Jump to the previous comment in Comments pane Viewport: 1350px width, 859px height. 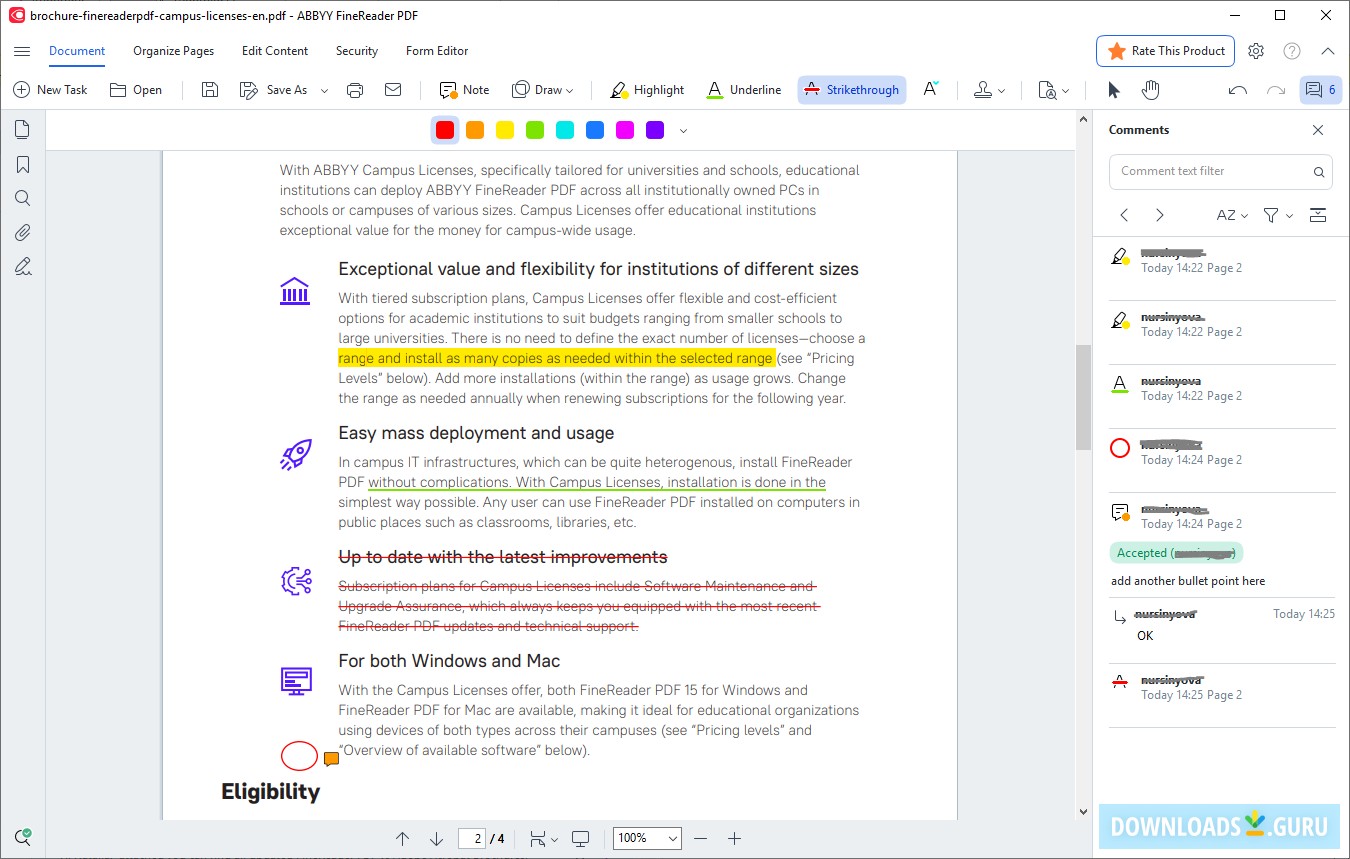(1124, 215)
